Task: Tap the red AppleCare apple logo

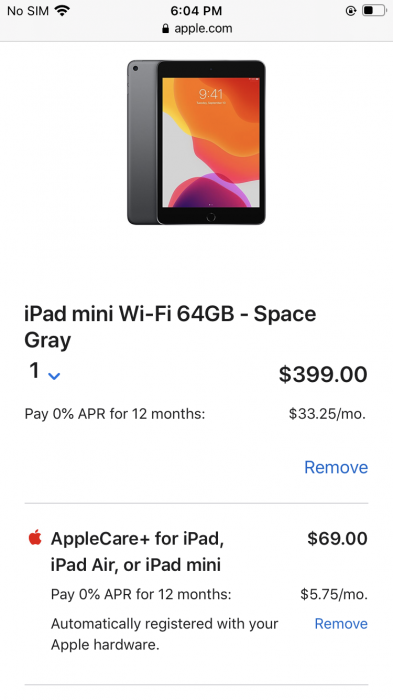Action: (35, 538)
